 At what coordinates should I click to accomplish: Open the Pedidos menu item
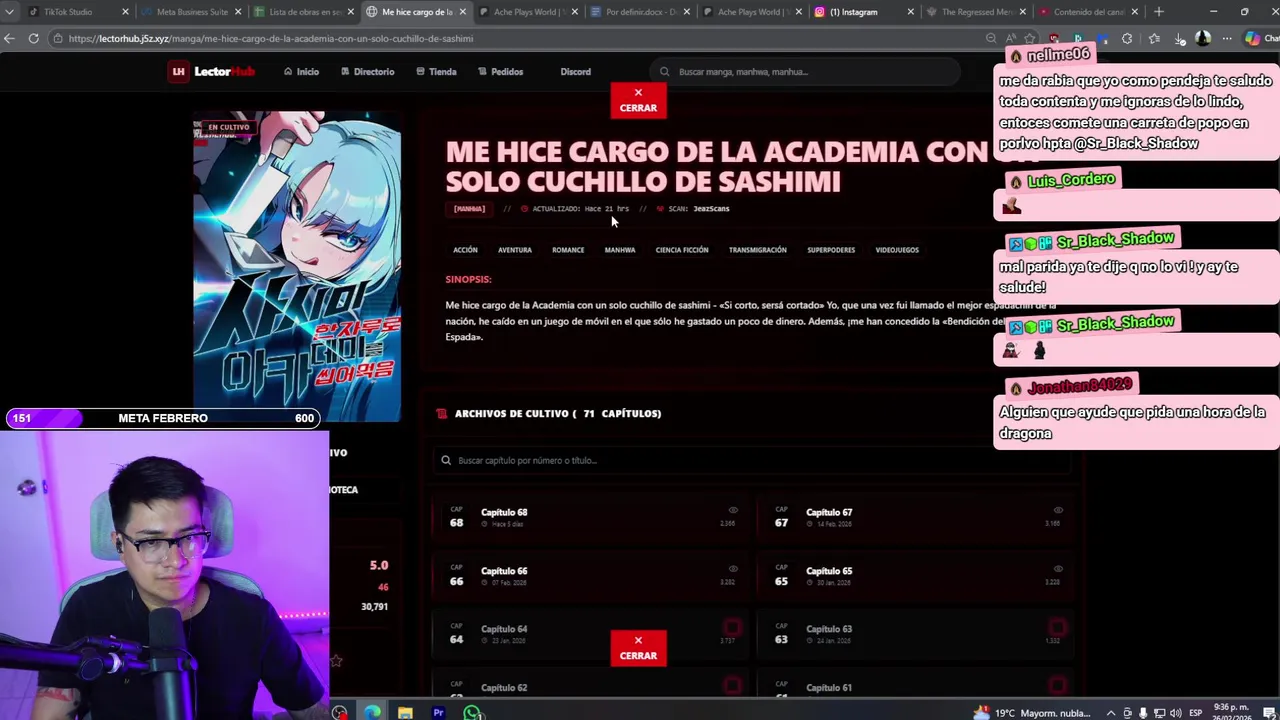click(500, 72)
